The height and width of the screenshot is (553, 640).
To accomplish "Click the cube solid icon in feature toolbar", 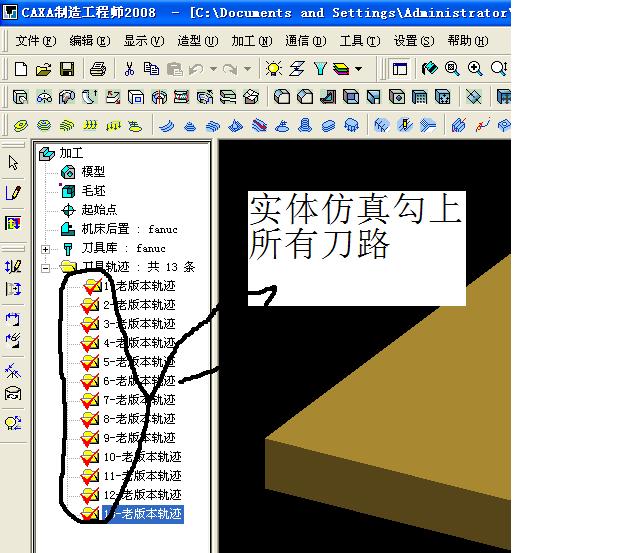I will (x=351, y=97).
